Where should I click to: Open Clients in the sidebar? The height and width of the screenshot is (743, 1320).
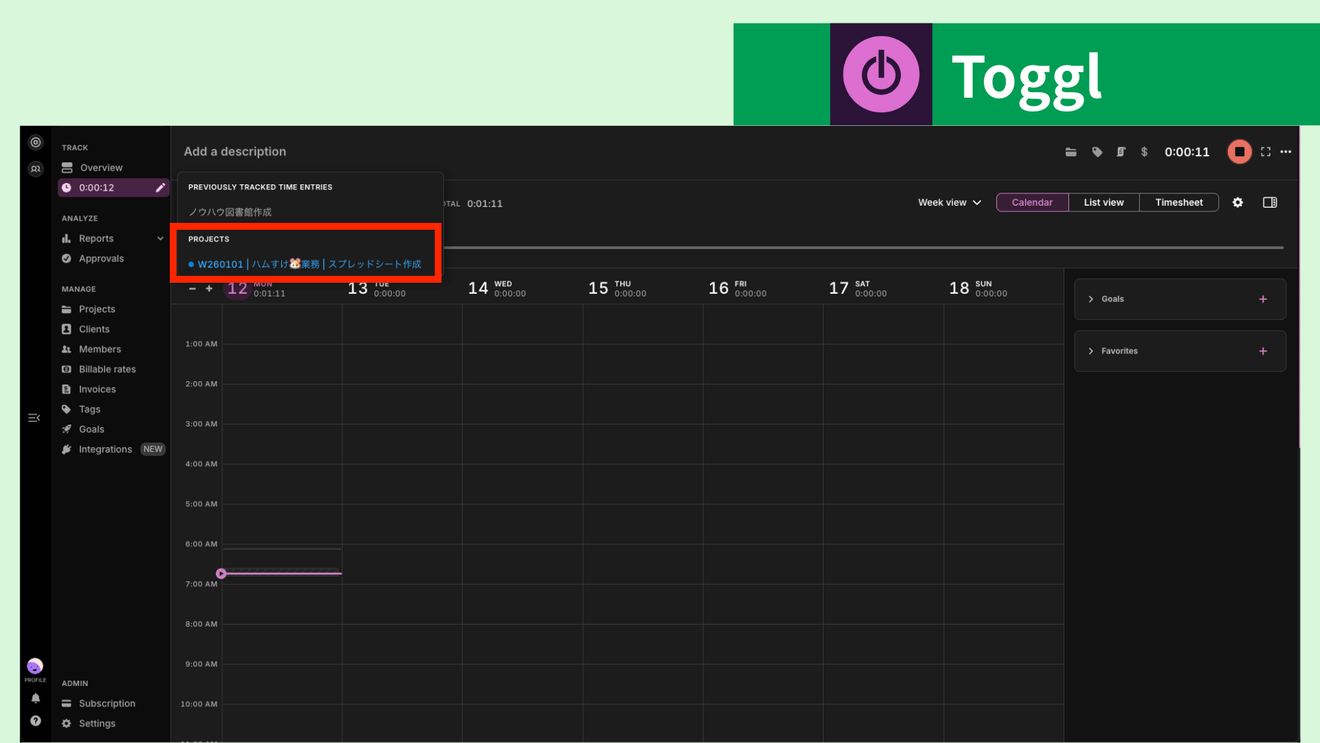pos(94,329)
